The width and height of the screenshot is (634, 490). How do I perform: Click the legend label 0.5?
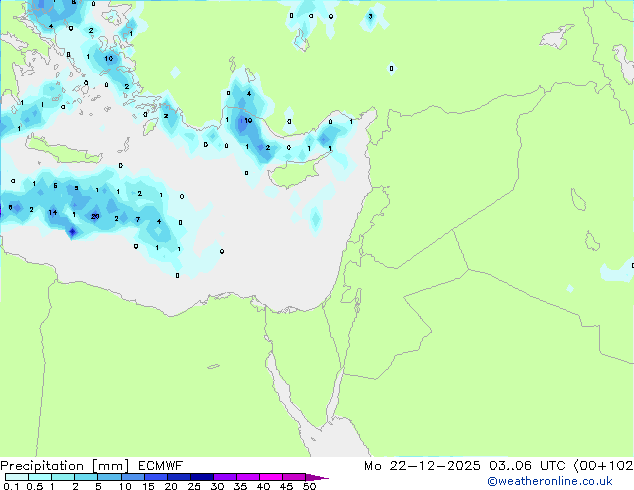34,486
